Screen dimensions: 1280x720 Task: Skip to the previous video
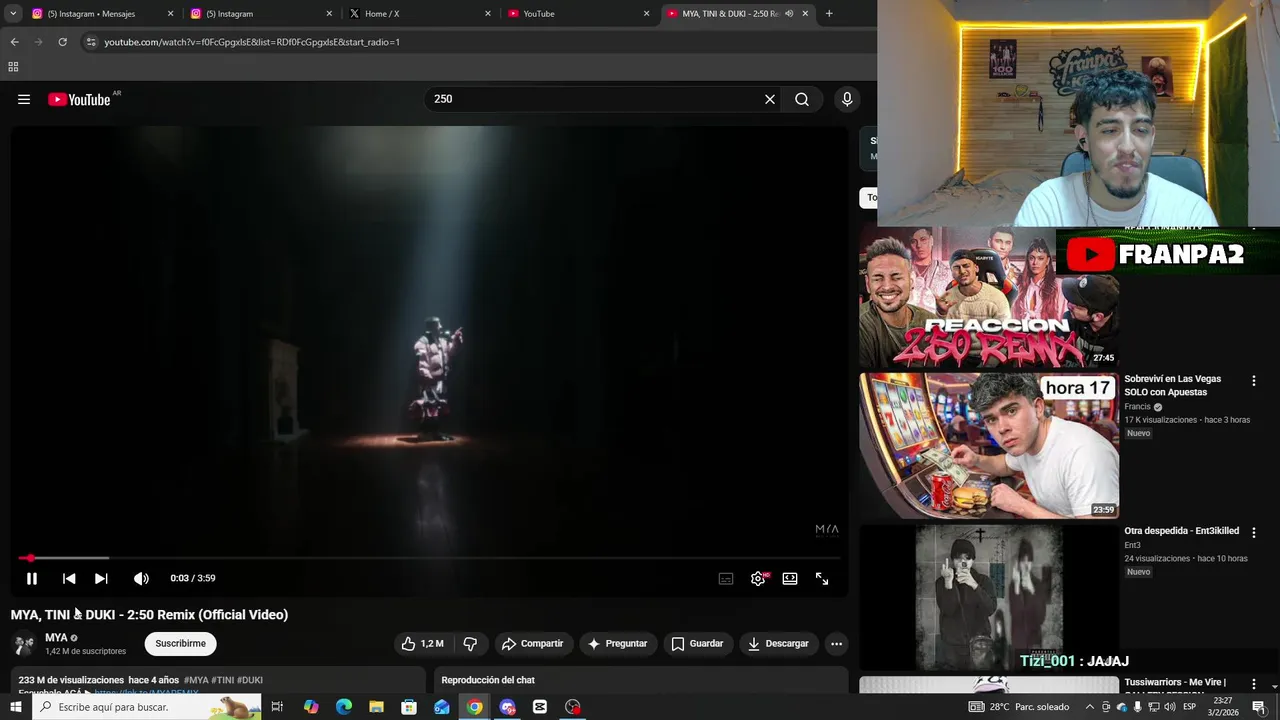click(69, 578)
